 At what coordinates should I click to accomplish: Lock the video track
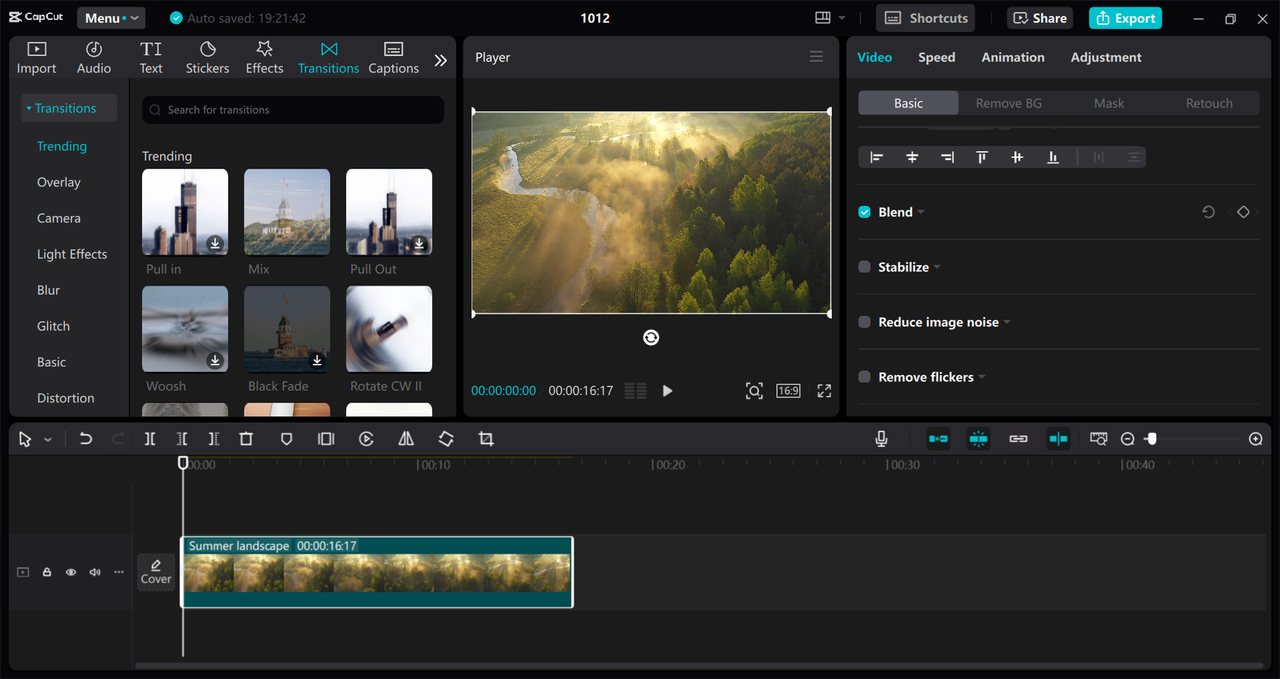click(x=47, y=572)
